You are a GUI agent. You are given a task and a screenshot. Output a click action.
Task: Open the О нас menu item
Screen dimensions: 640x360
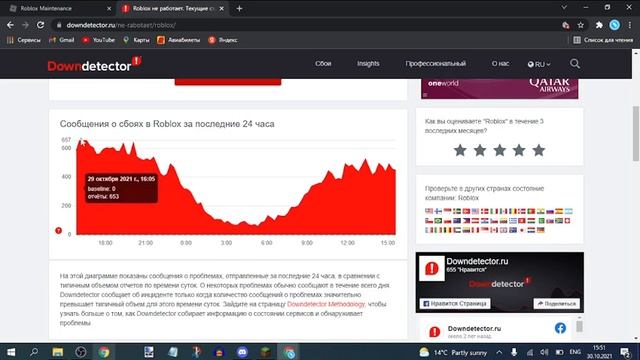pyautogui.click(x=500, y=64)
